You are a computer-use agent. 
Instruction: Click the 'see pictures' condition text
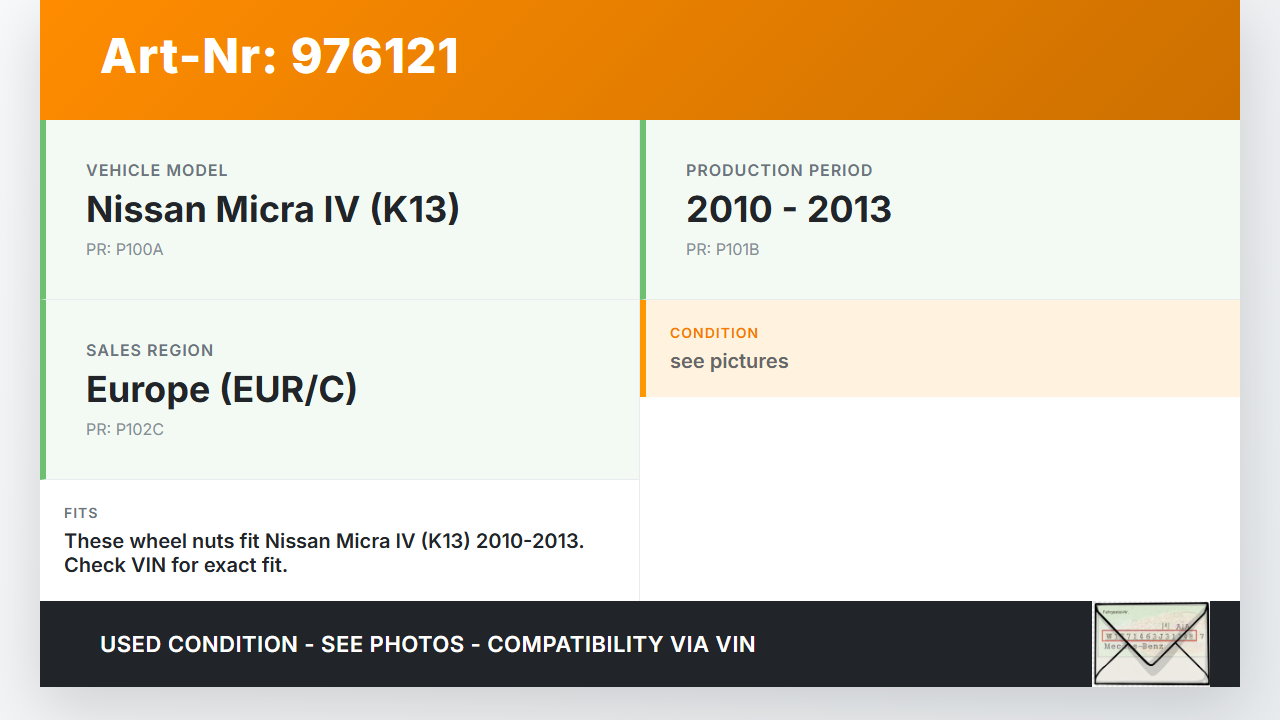coord(729,361)
